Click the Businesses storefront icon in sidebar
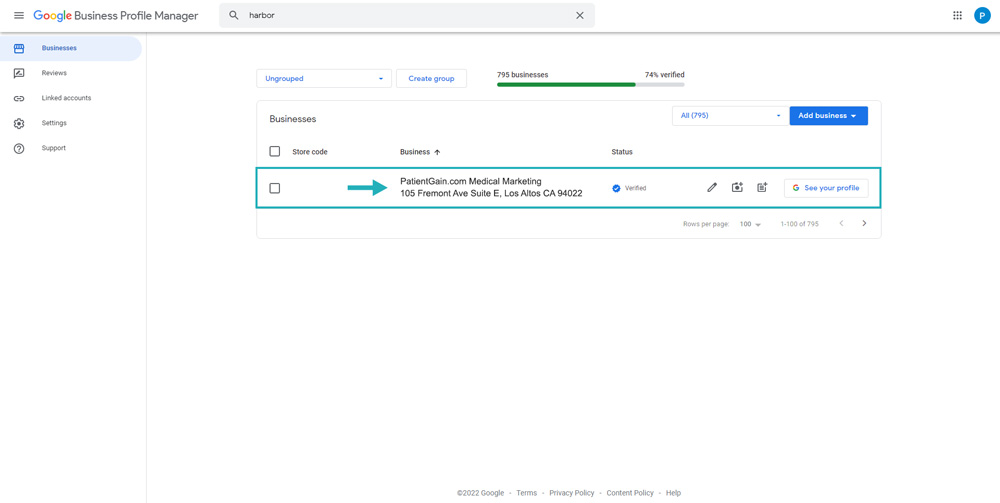The width and height of the screenshot is (1000, 503). tap(19, 48)
